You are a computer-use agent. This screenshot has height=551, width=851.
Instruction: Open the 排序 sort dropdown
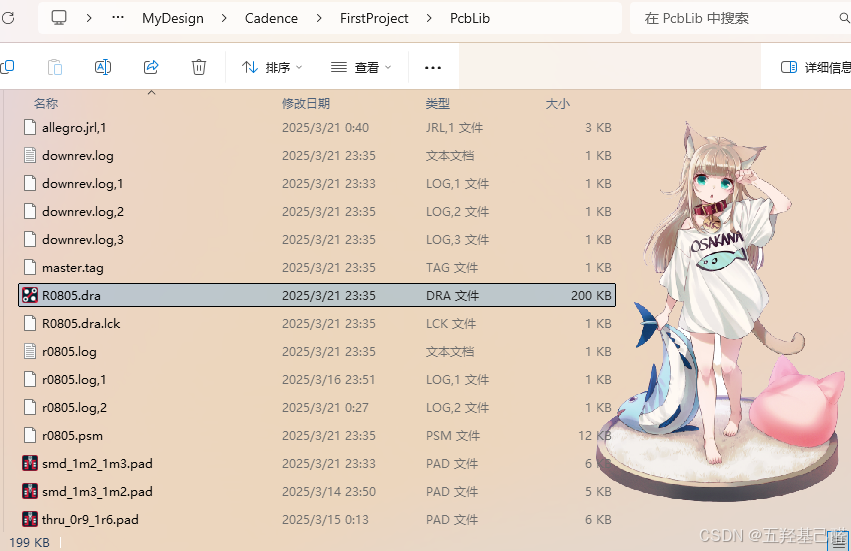(x=272, y=67)
